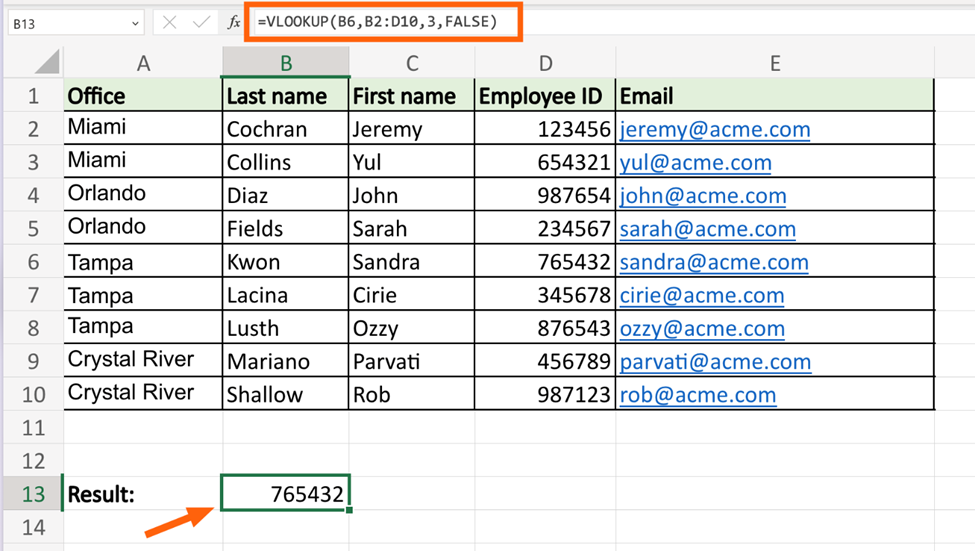Open the jeremy@acme.com email link
Image resolution: width=975 pixels, height=551 pixels.
point(714,129)
